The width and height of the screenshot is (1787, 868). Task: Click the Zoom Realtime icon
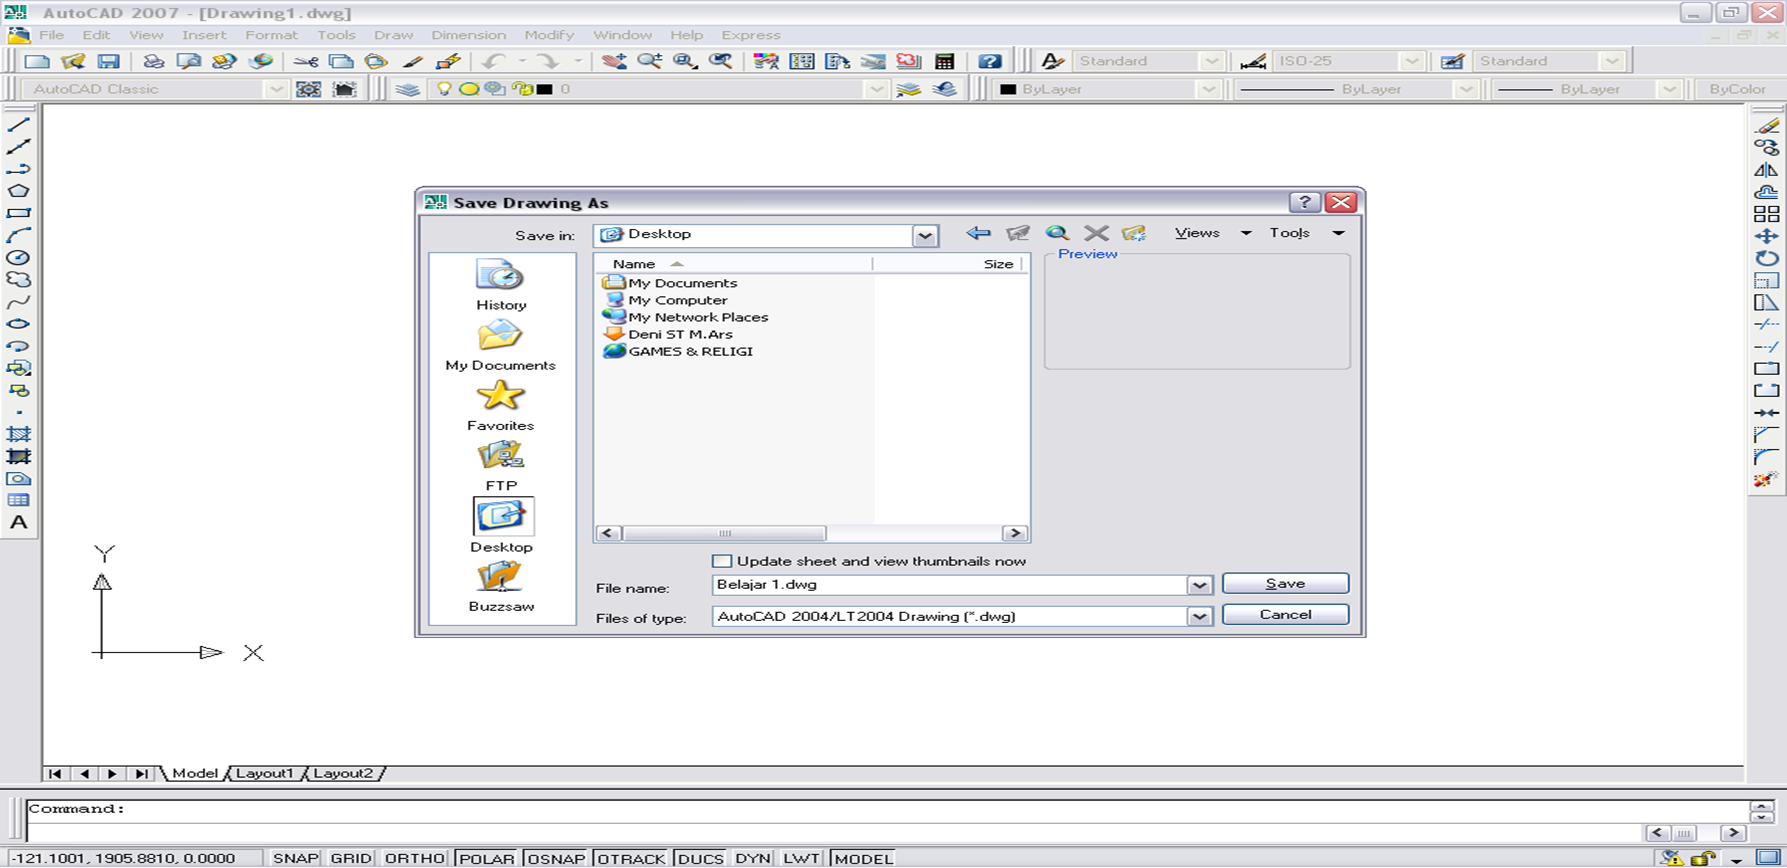649,61
